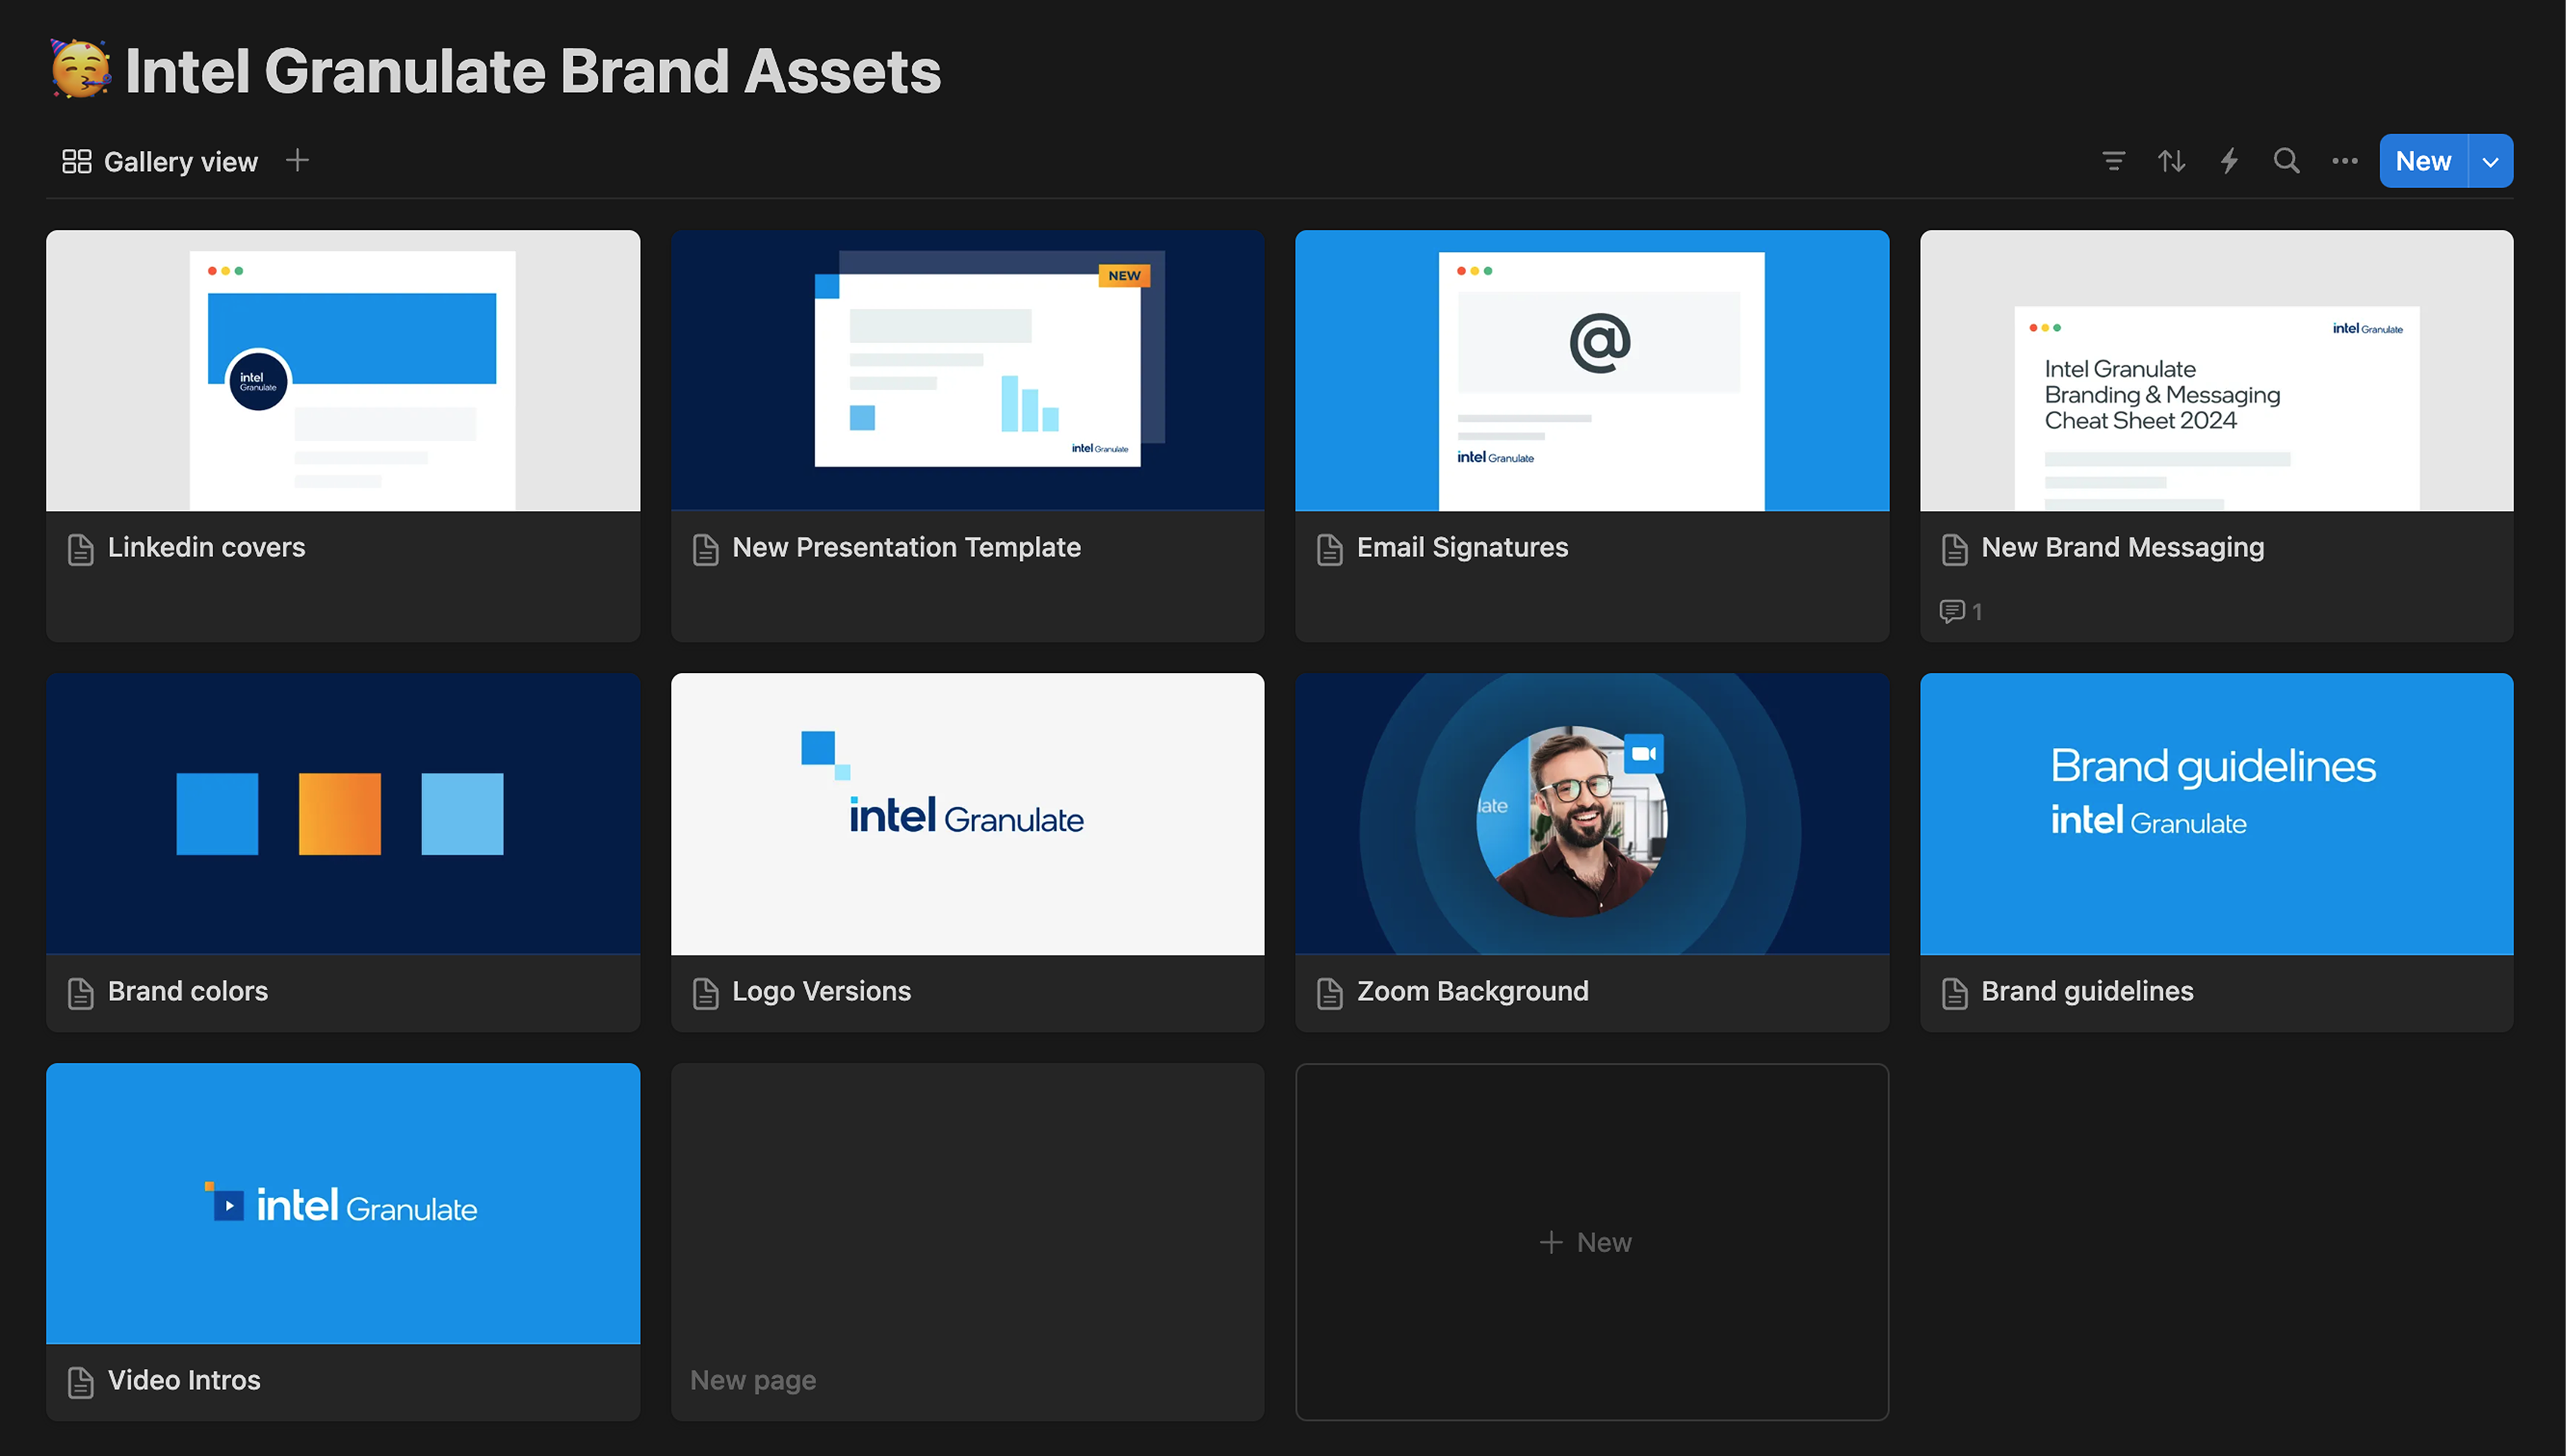This screenshot has height=1456, width=2566.
Task: Switch to Gallery view tab
Action: pos(160,161)
